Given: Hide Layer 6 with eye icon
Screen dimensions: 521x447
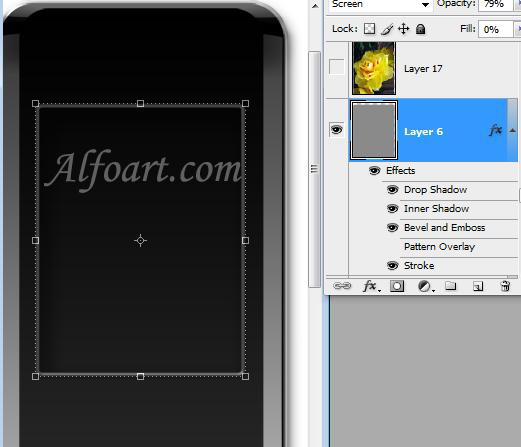Looking at the screenshot, I should pyautogui.click(x=336, y=129).
